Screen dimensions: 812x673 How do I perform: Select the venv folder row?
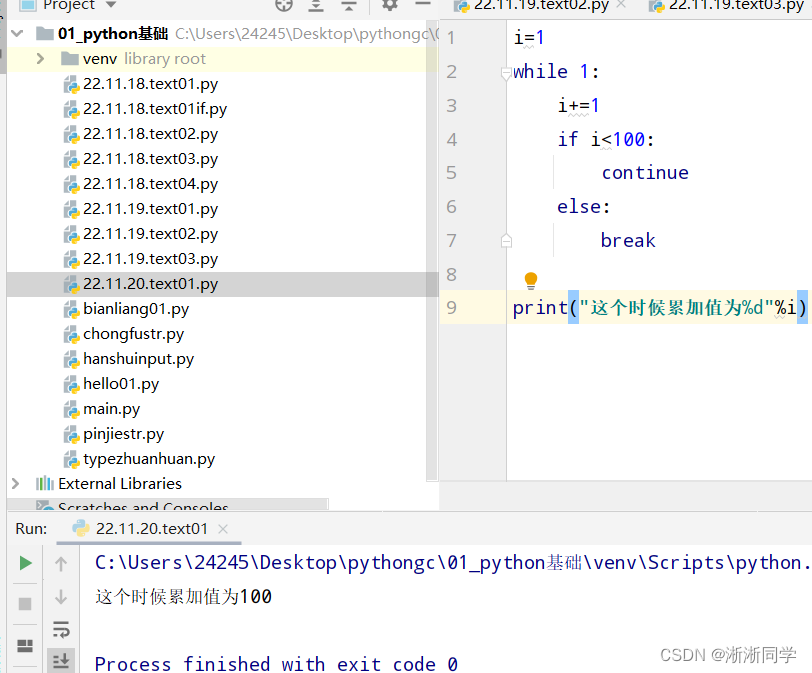[222, 59]
